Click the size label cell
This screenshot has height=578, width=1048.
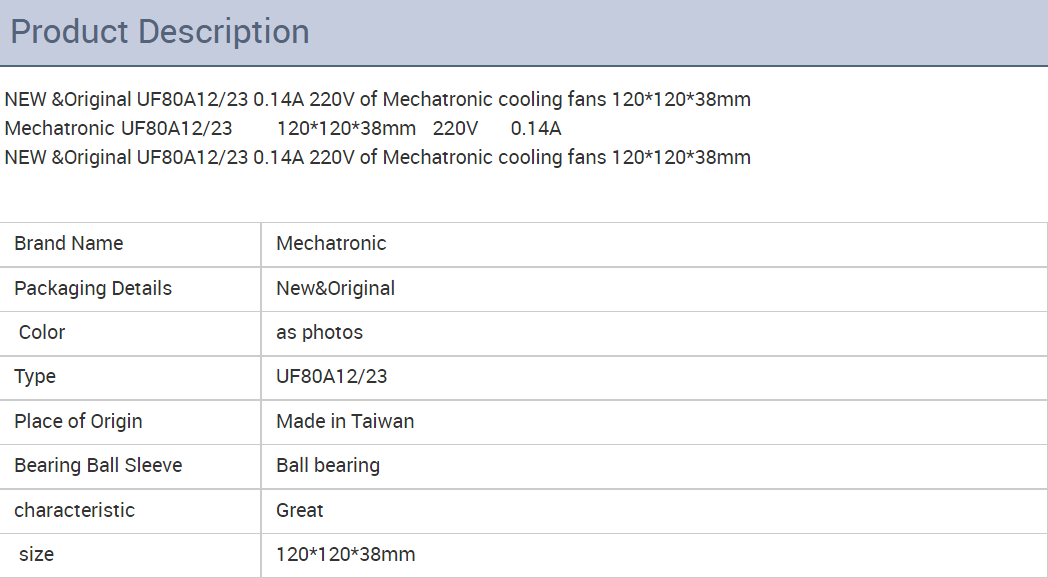pyautogui.click(x=37, y=554)
